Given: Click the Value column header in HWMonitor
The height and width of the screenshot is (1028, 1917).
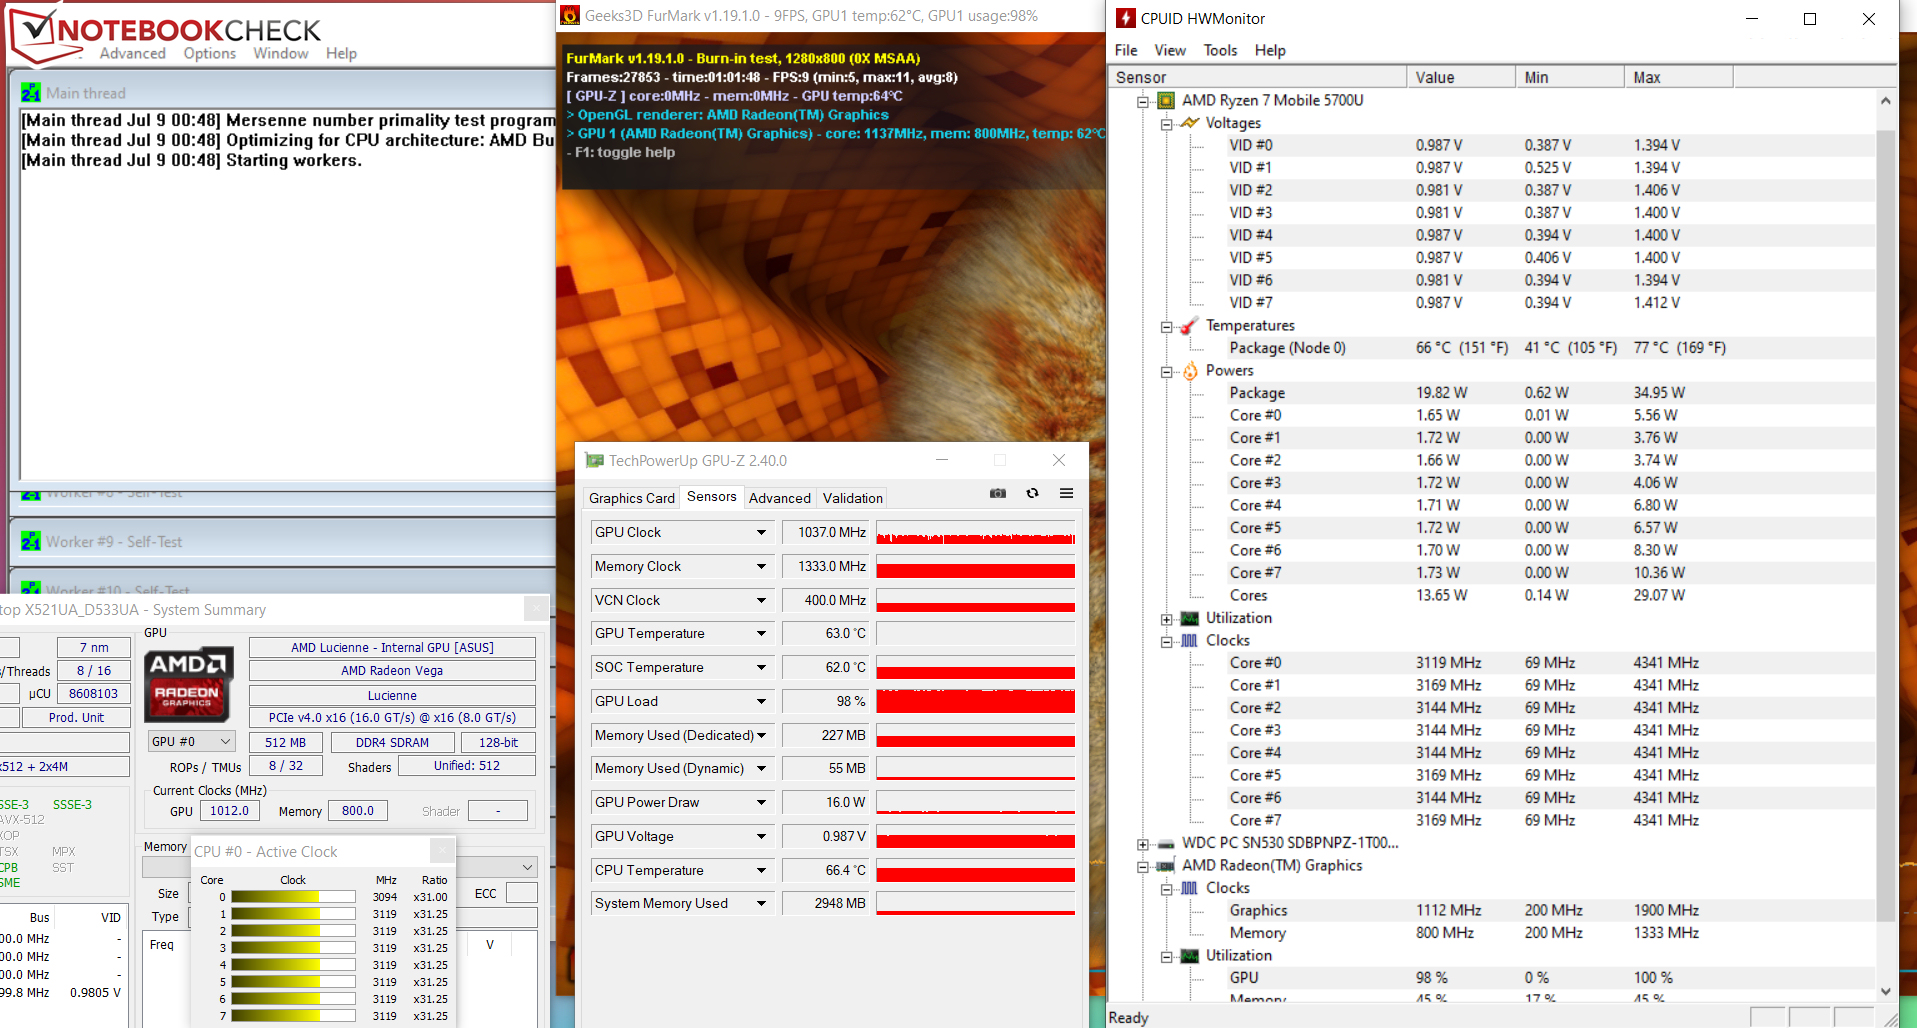Looking at the screenshot, I should pyautogui.click(x=1461, y=77).
